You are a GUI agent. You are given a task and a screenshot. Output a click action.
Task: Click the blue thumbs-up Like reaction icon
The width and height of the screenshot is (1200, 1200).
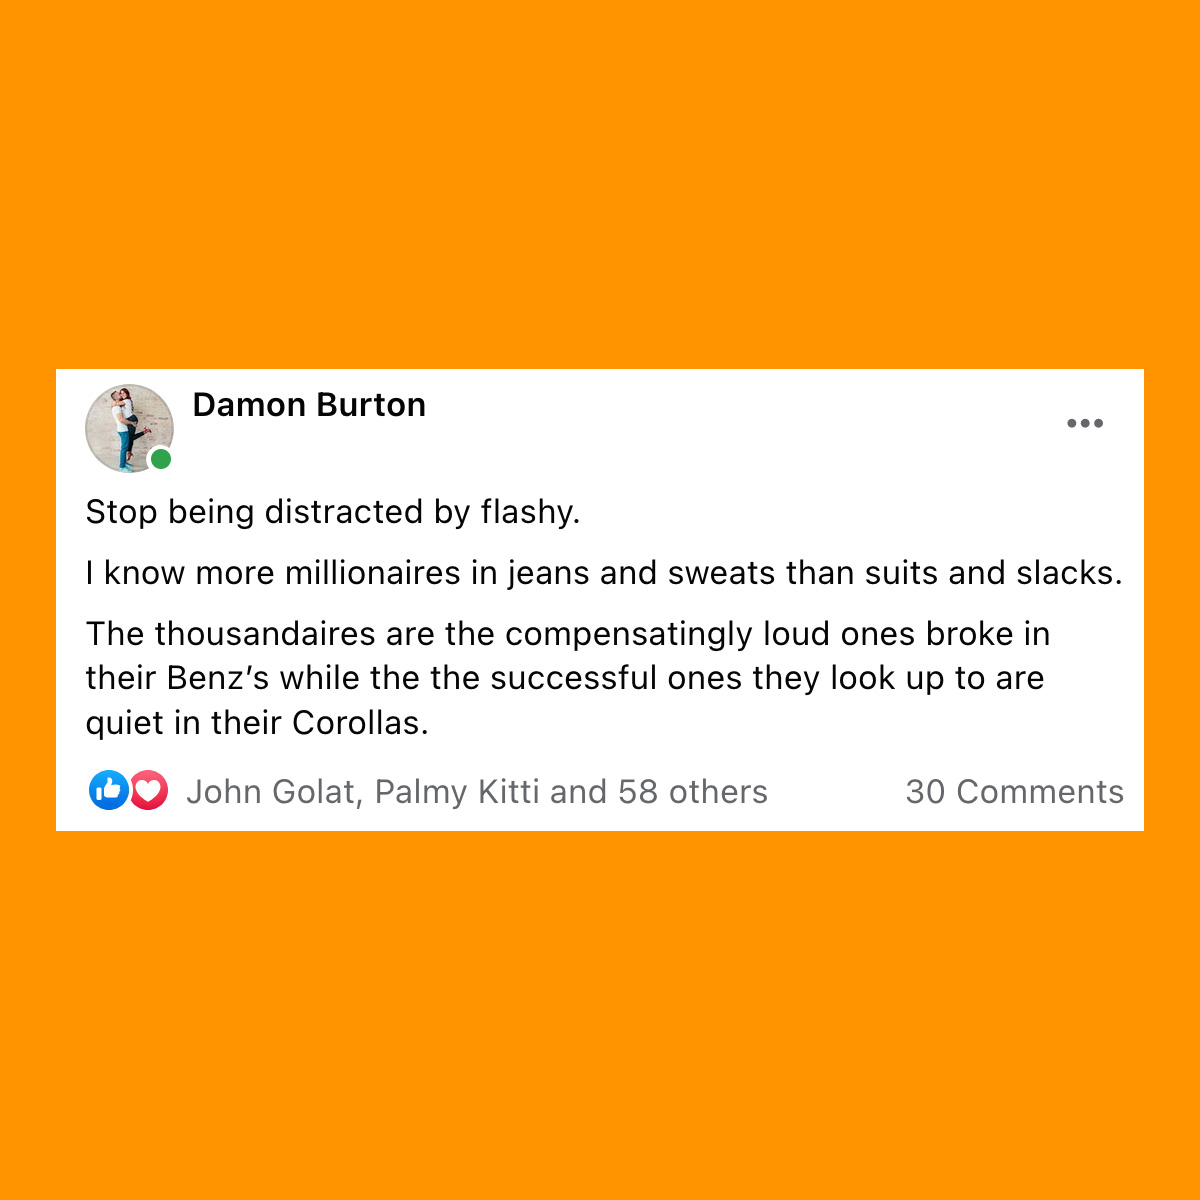[x=108, y=791]
